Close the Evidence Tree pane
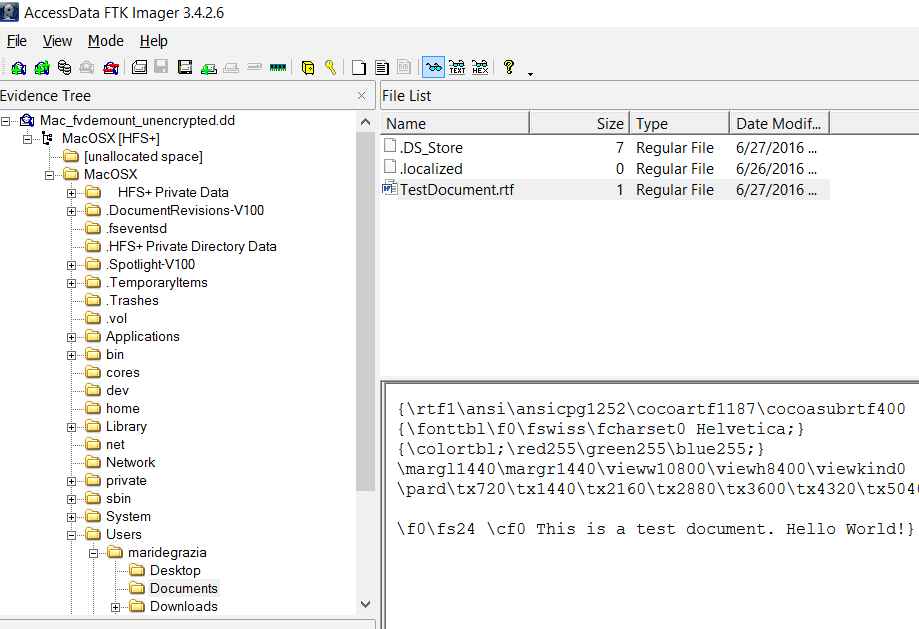This screenshot has width=919, height=629. (x=362, y=96)
